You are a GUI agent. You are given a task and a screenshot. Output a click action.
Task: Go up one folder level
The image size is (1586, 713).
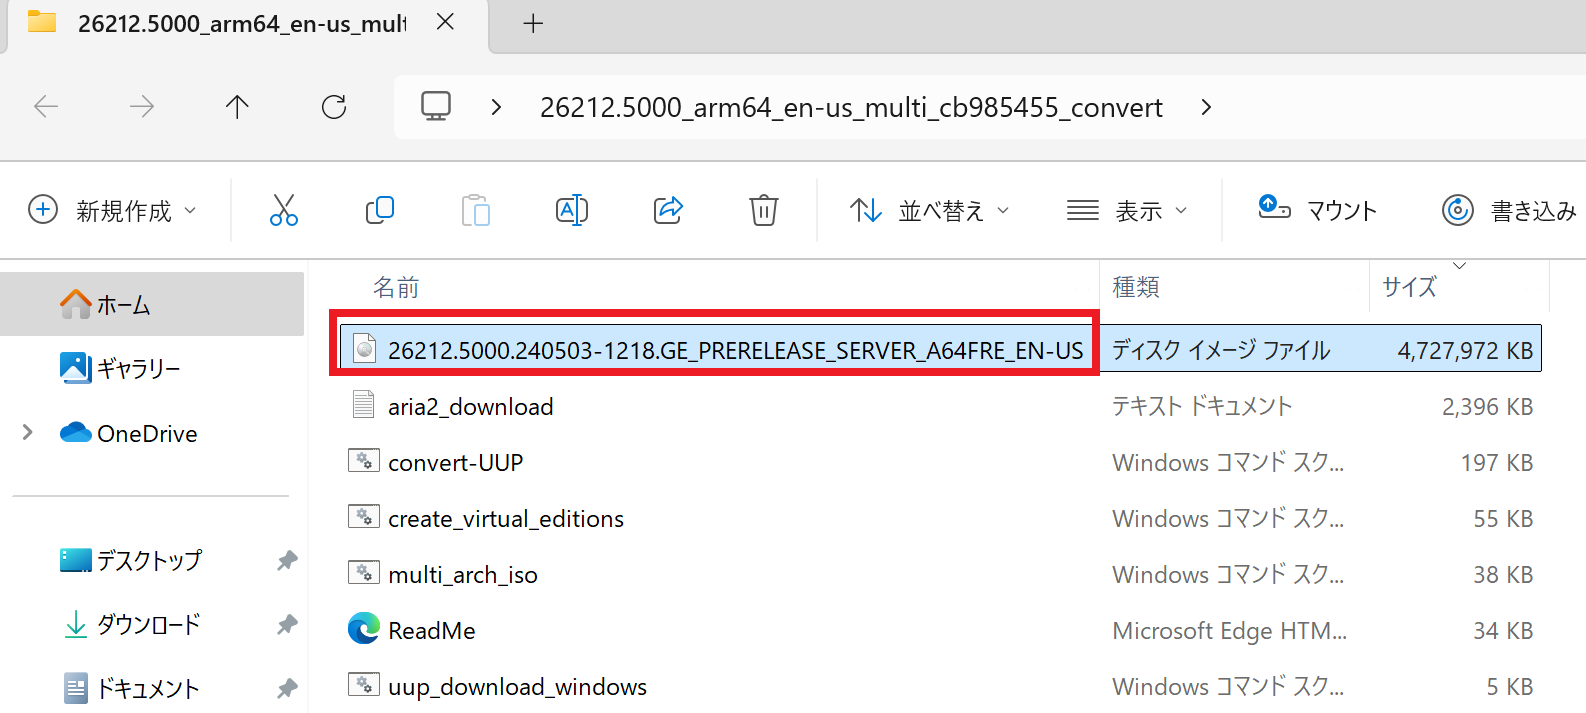237,106
